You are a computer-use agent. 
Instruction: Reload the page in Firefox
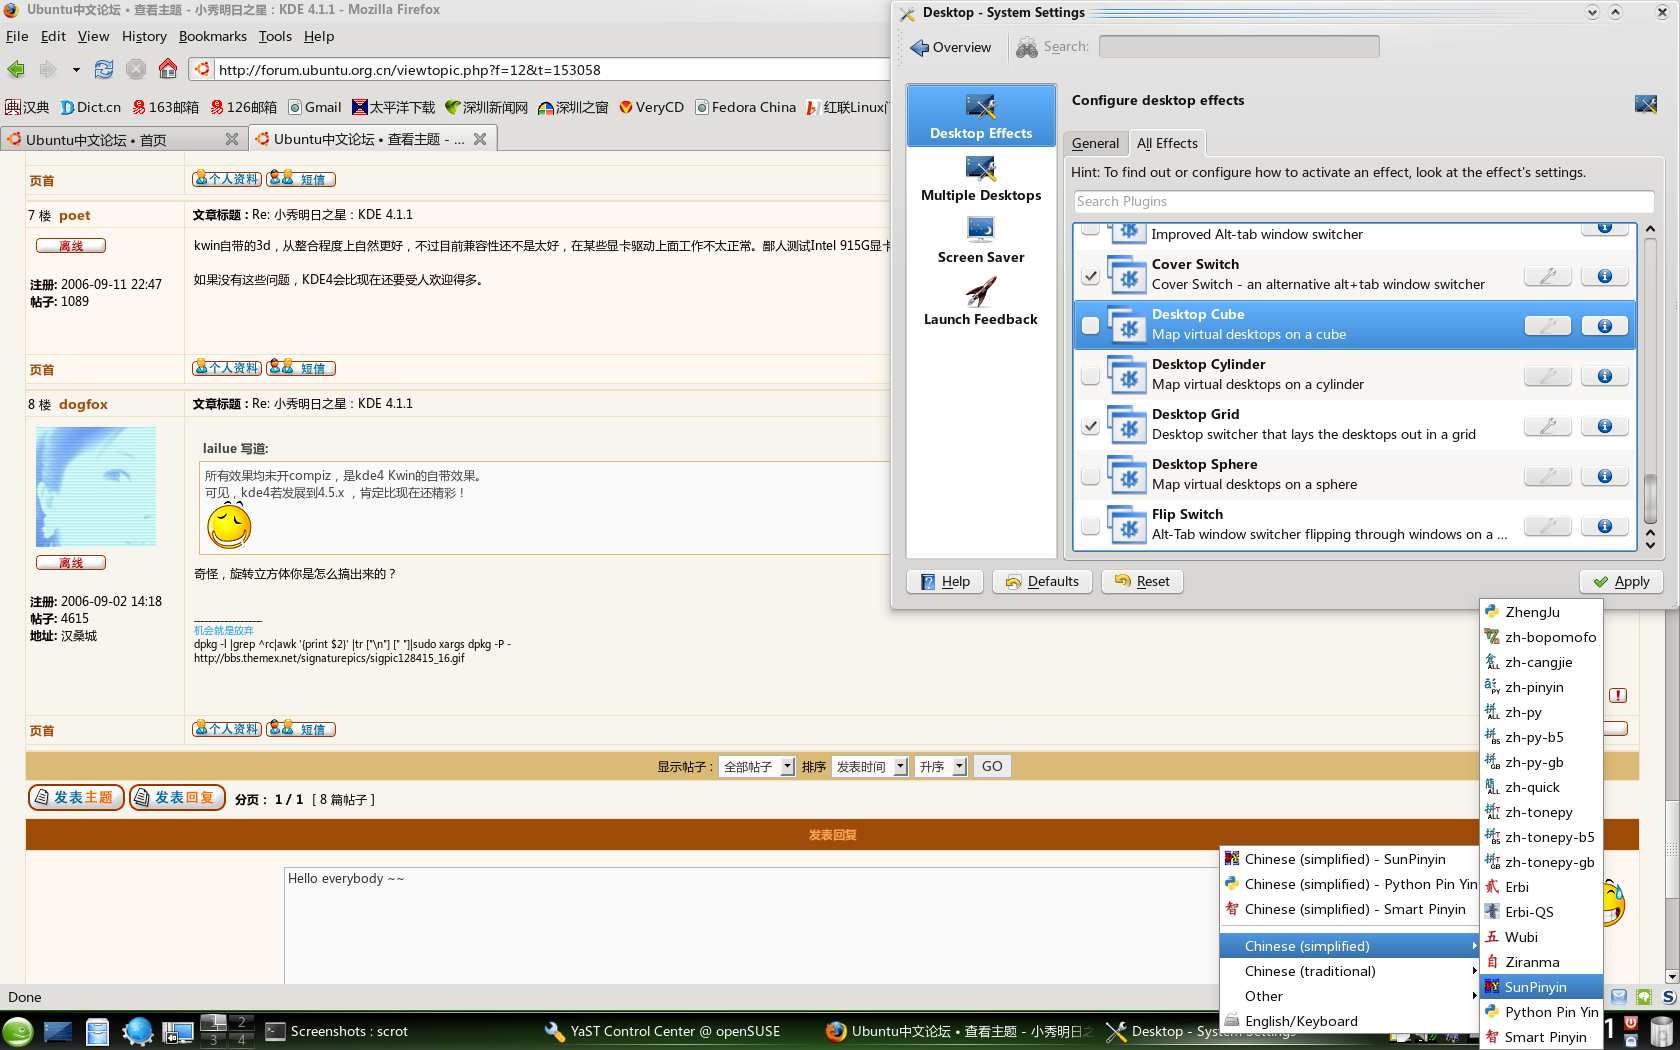[x=104, y=69]
